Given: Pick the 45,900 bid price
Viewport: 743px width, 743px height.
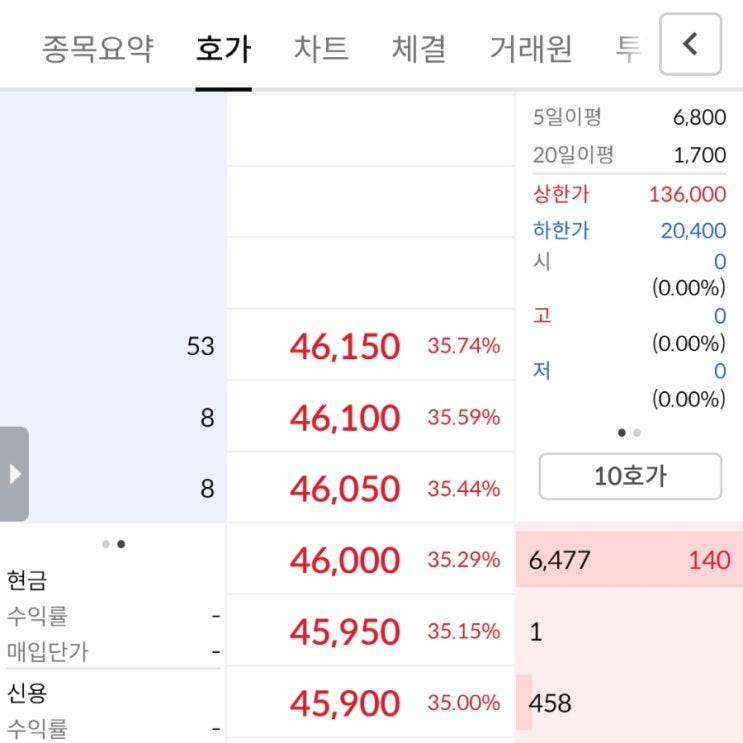Looking at the screenshot, I should (345, 703).
